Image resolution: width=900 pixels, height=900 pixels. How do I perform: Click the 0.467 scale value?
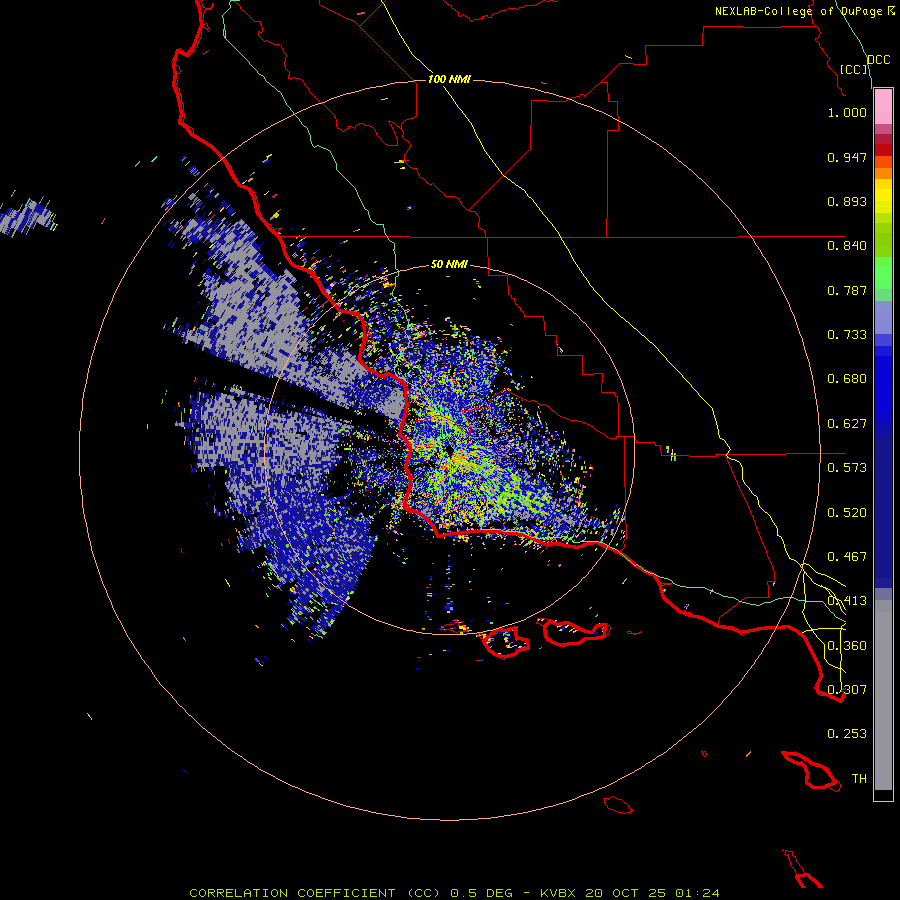click(847, 557)
